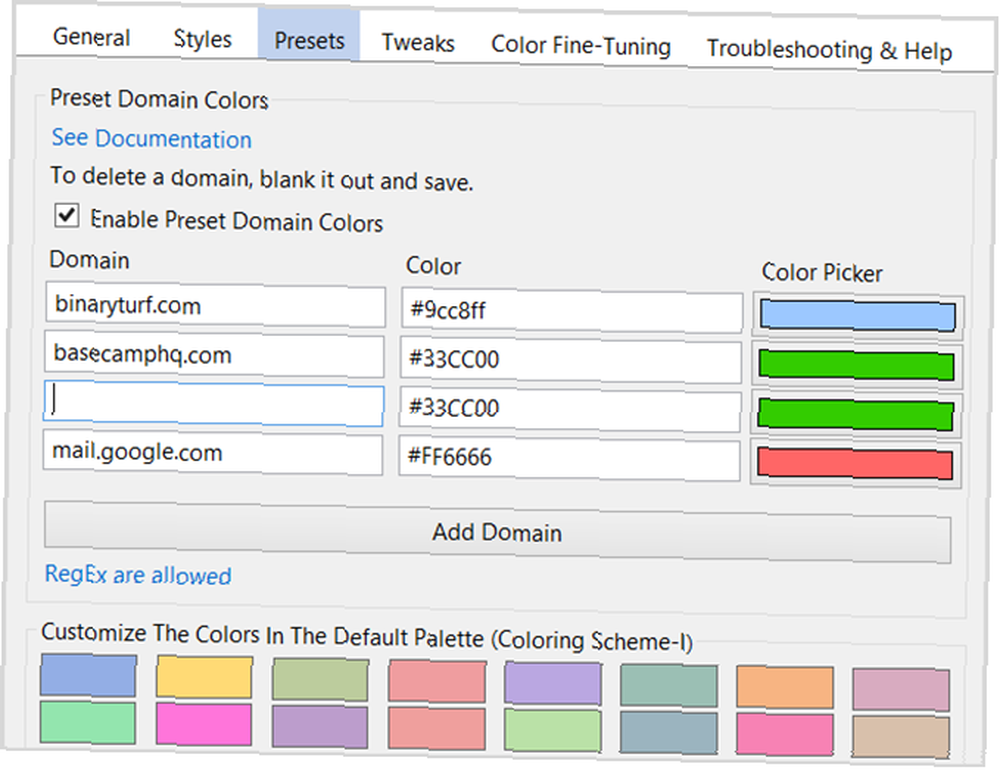The height and width of the screenshot is (770, 1000).
Task: Open the green basecamphq.com color picker
Action: pyautogui.click(x=857, y=365)
